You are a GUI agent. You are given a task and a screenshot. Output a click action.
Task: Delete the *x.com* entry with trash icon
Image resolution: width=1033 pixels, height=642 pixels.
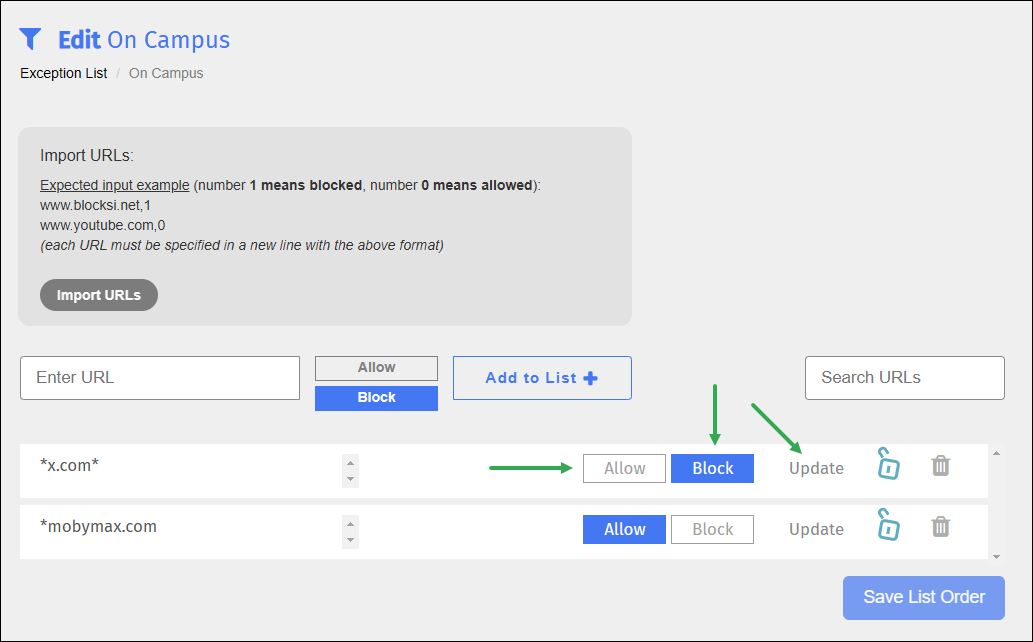[941, 465]
